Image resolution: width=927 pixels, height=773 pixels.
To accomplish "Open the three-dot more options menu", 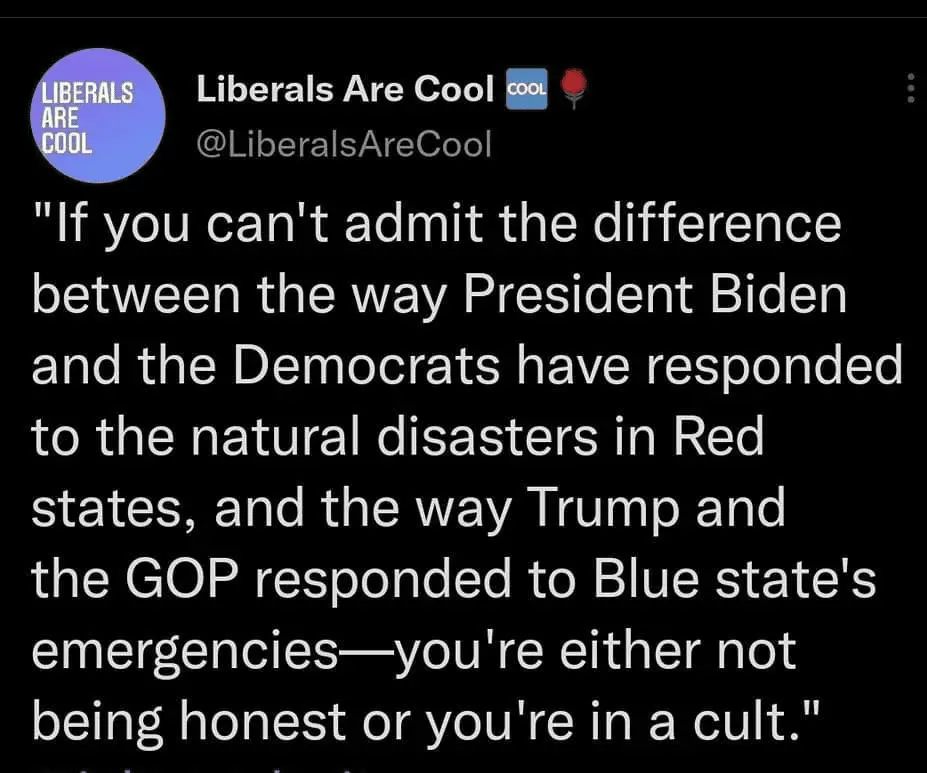I will (911, 90).
